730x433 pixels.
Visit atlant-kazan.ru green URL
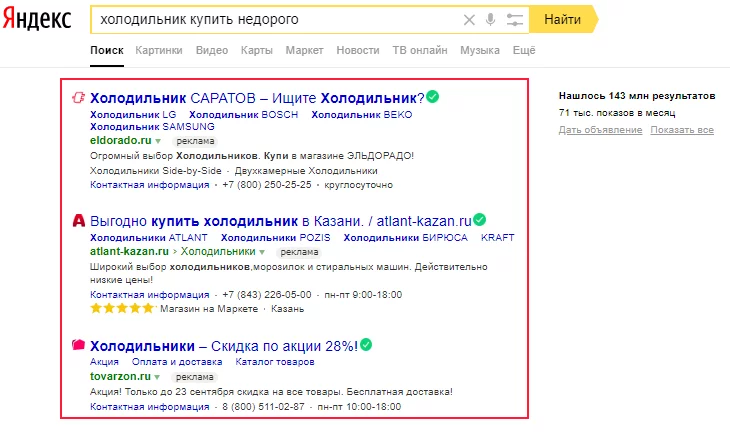click(129, 251)
